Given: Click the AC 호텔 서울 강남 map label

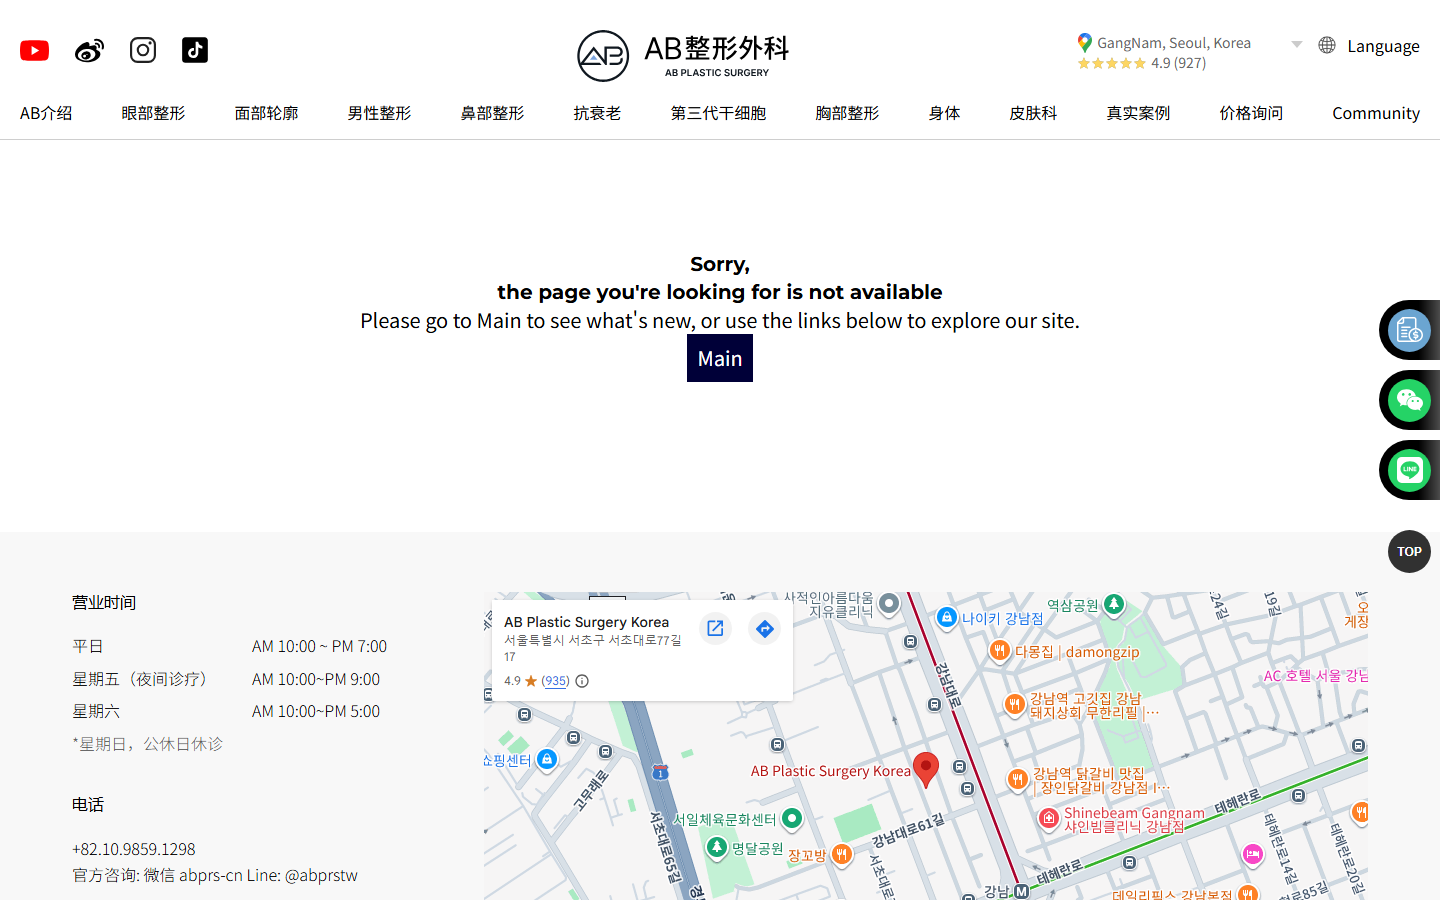Looking at the screenshot, I should (x=1316, y=676).
